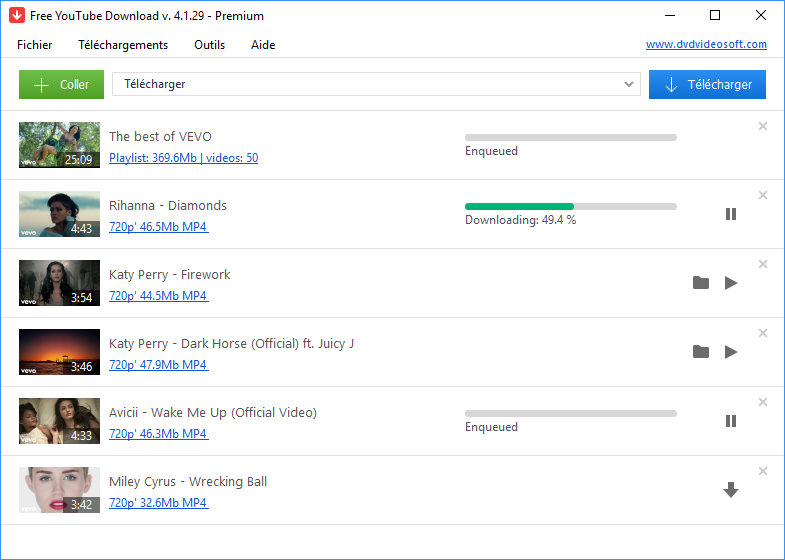Pause the enqueued Avicii - Wake Me Up download
Image resolution: width=785 pixels, height=560 pixels.
731,421
